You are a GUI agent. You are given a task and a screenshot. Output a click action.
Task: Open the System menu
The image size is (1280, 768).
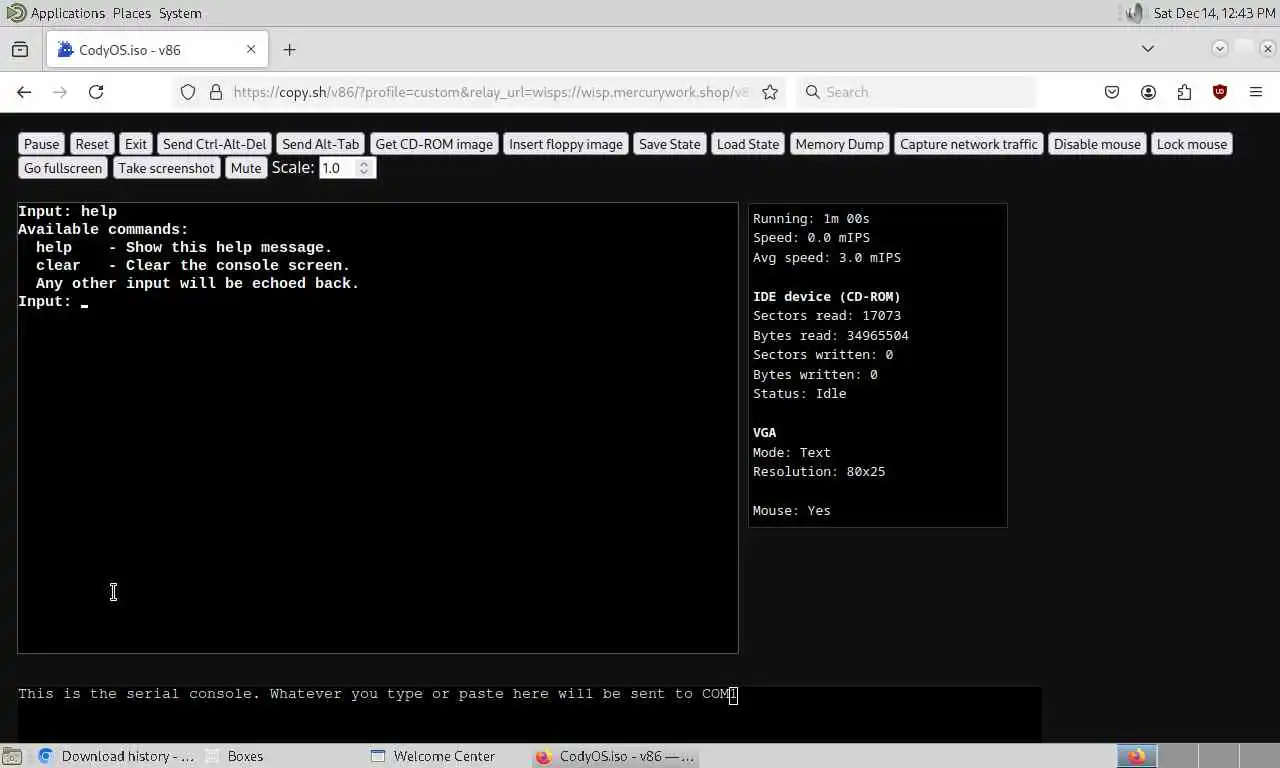[180, 13]
